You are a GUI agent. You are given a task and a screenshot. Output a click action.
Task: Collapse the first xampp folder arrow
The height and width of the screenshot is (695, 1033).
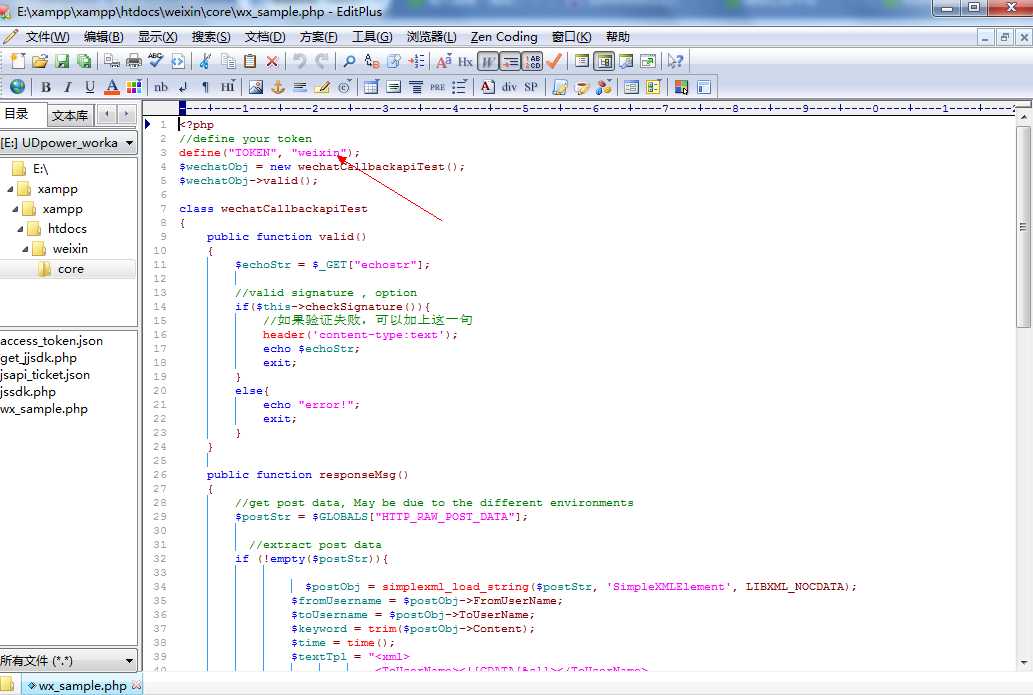[x=10, y=189]
